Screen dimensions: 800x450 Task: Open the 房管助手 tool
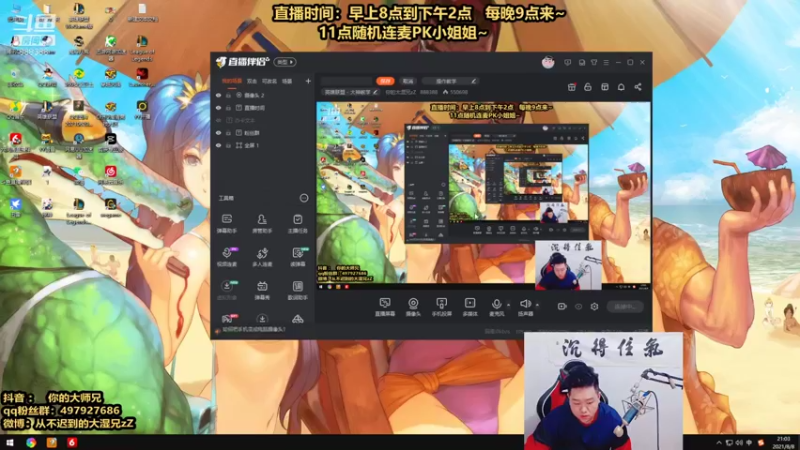262,223
